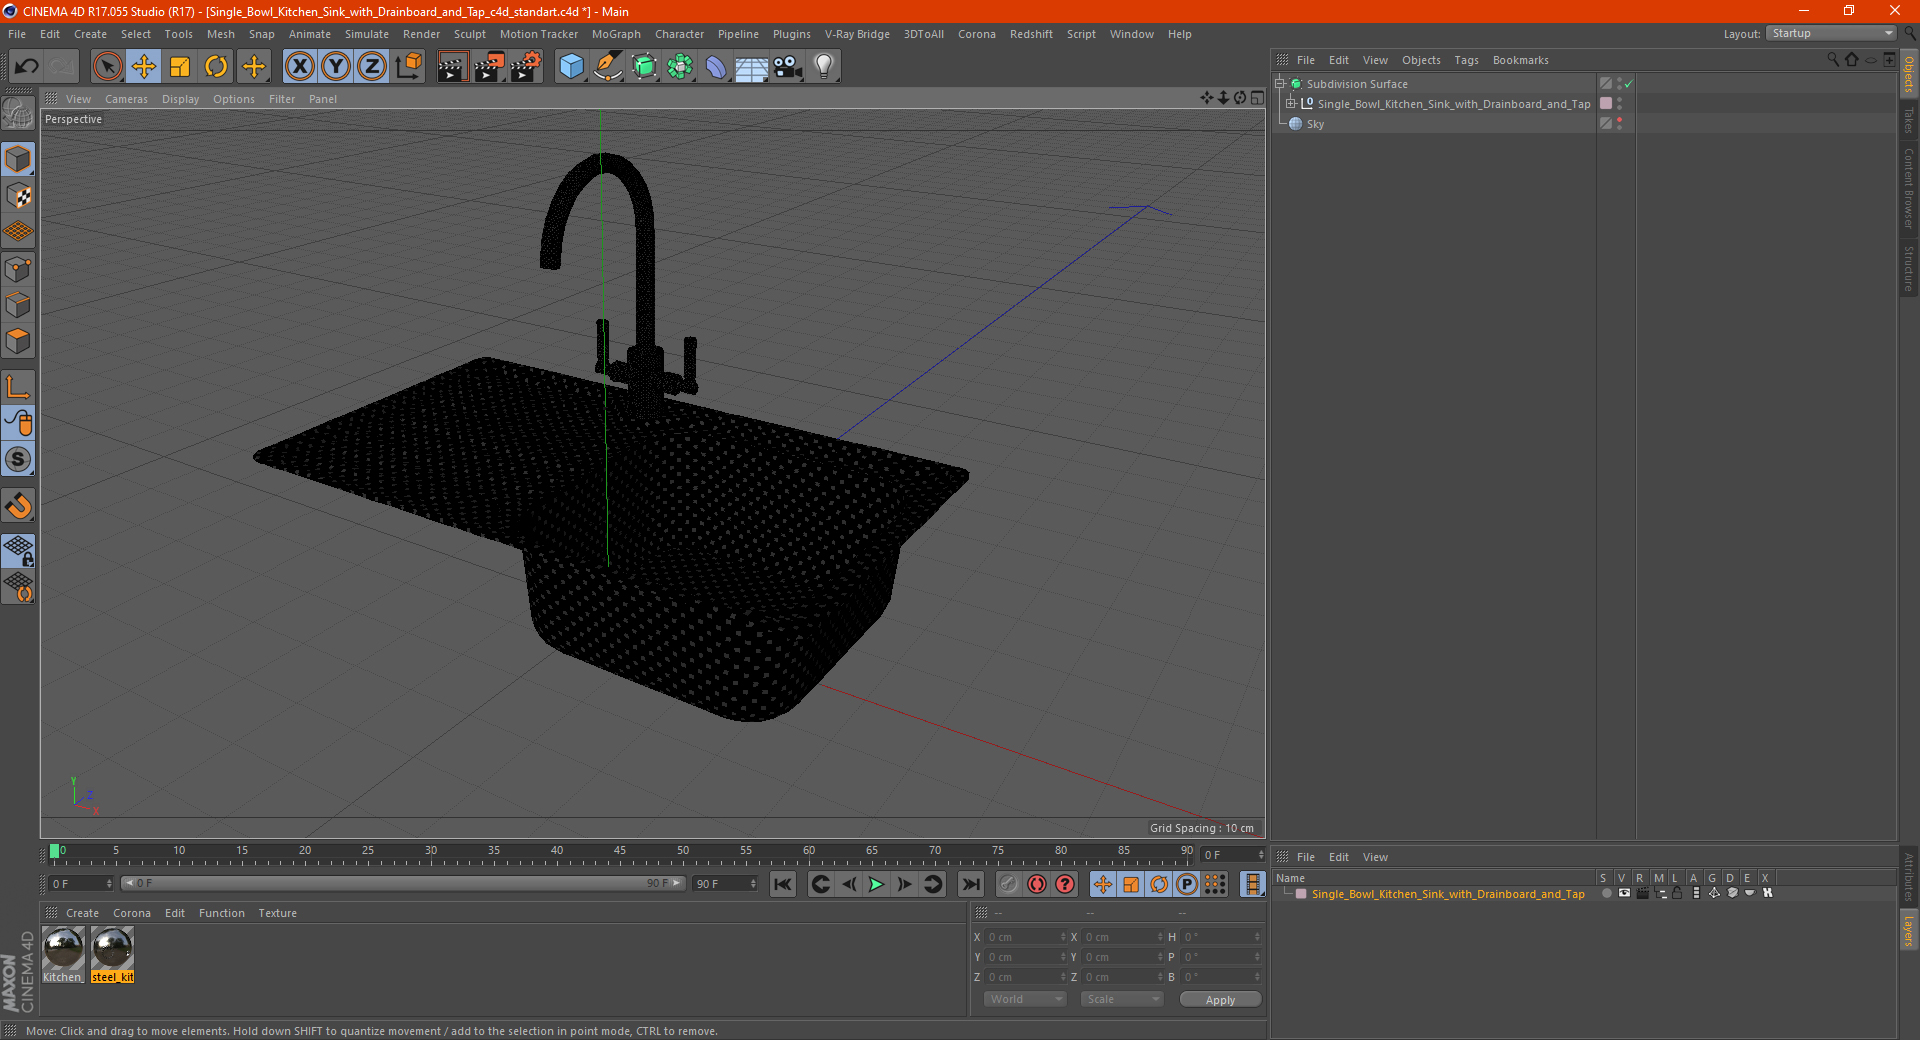The height and width of the screenshot is (1040, 1920).
Task: Add a Camera object icon
Action: pos(788,67)
